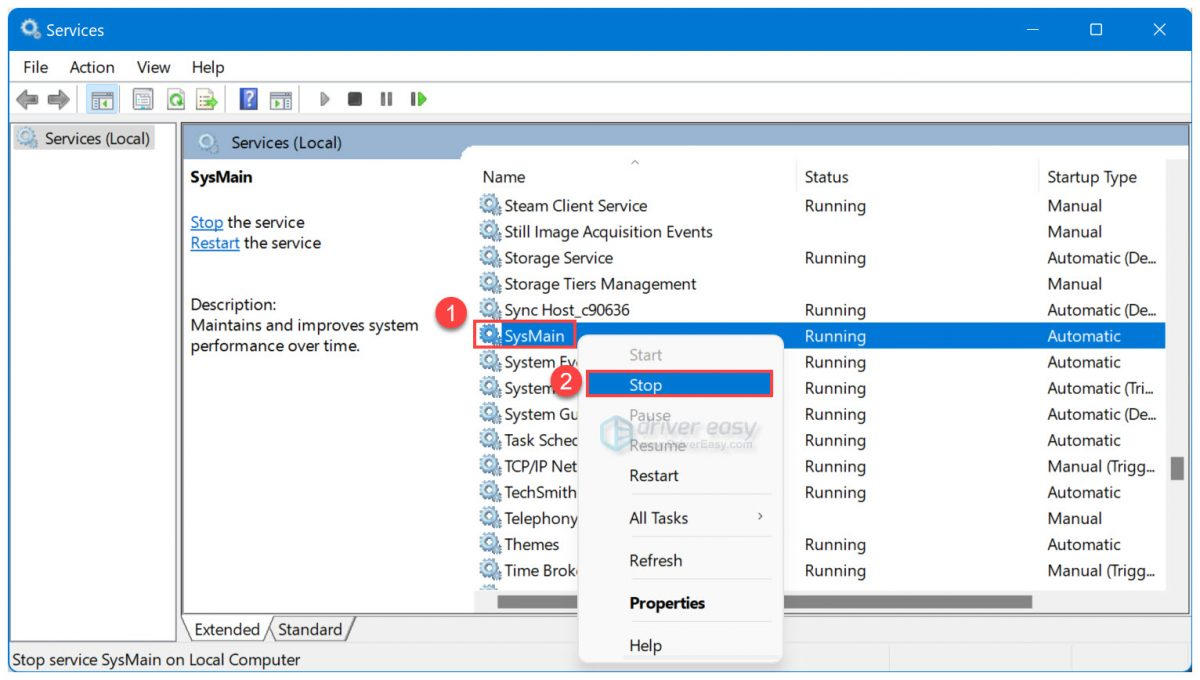This screenshot has width=1200, height=680.
Task: Open the Action menu
Action: 91,67
